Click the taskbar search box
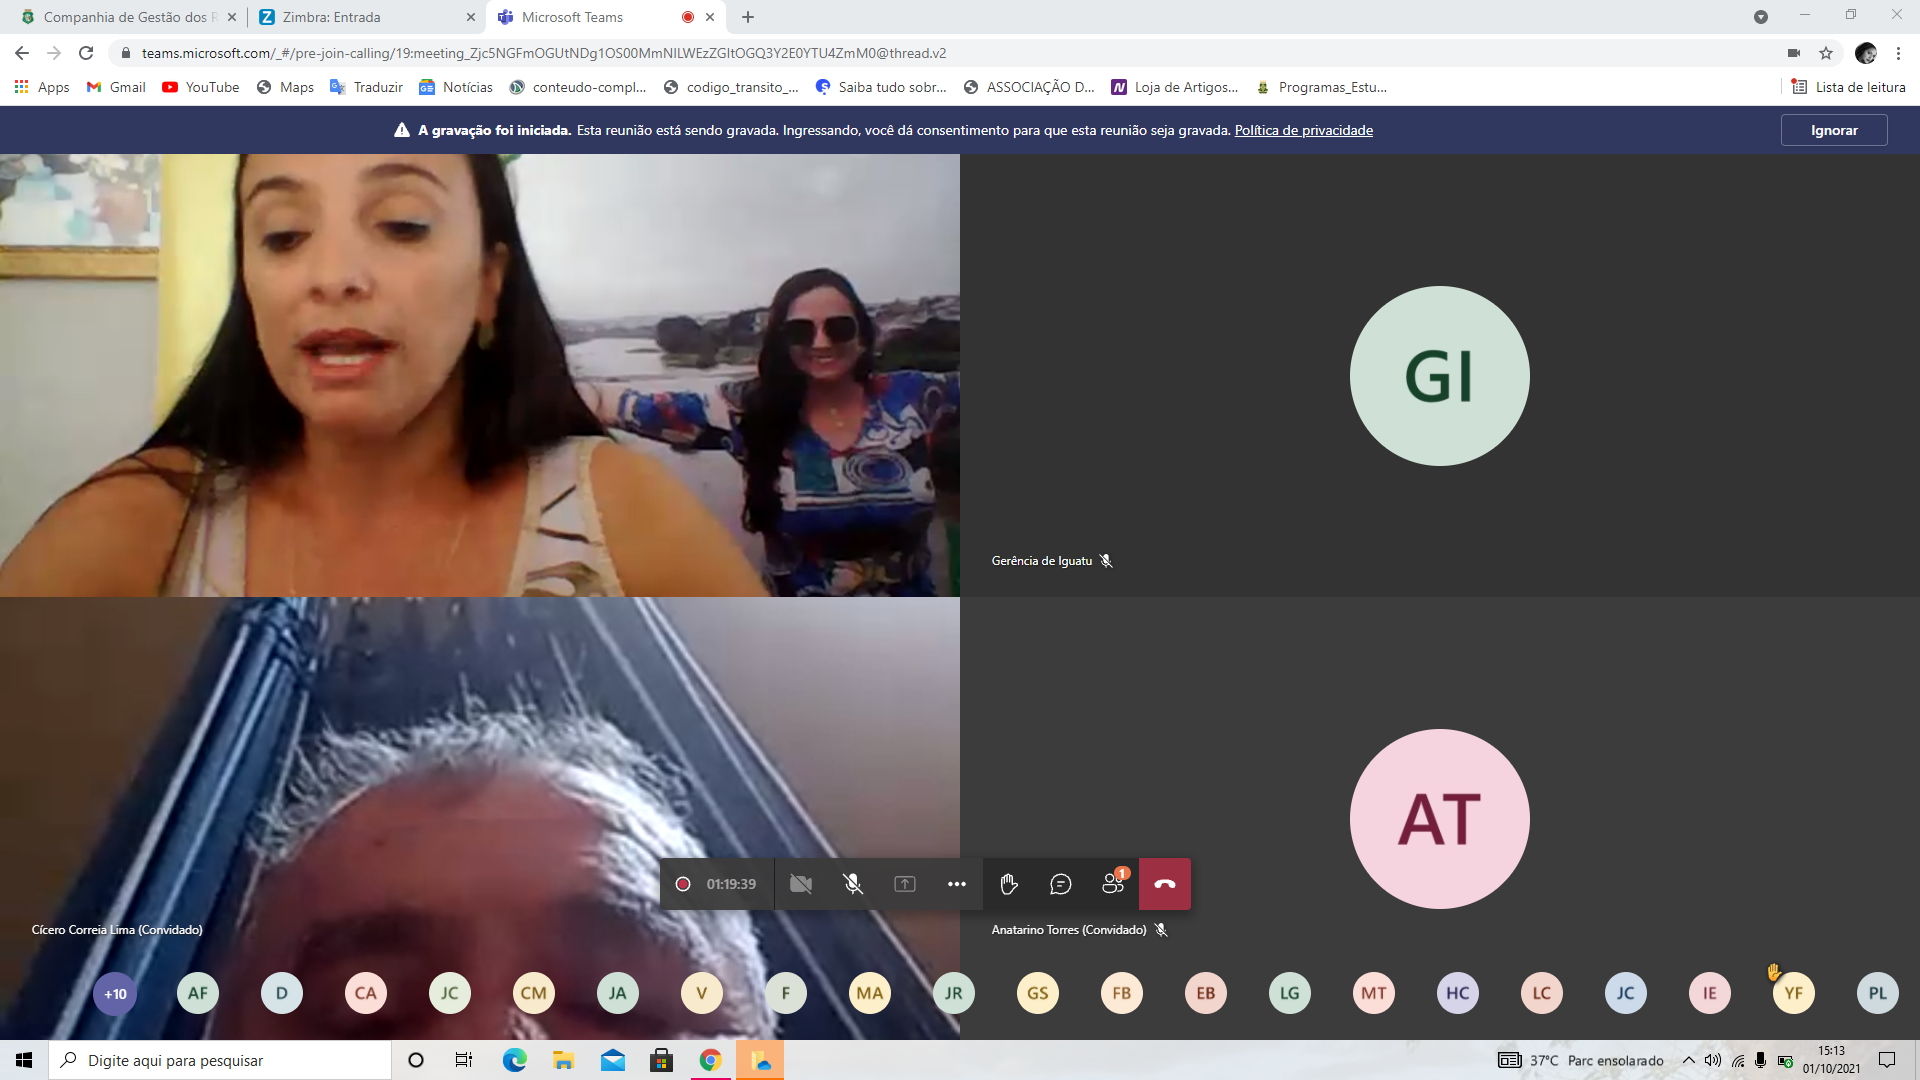1920x1080 pixels. (220, 1060)
